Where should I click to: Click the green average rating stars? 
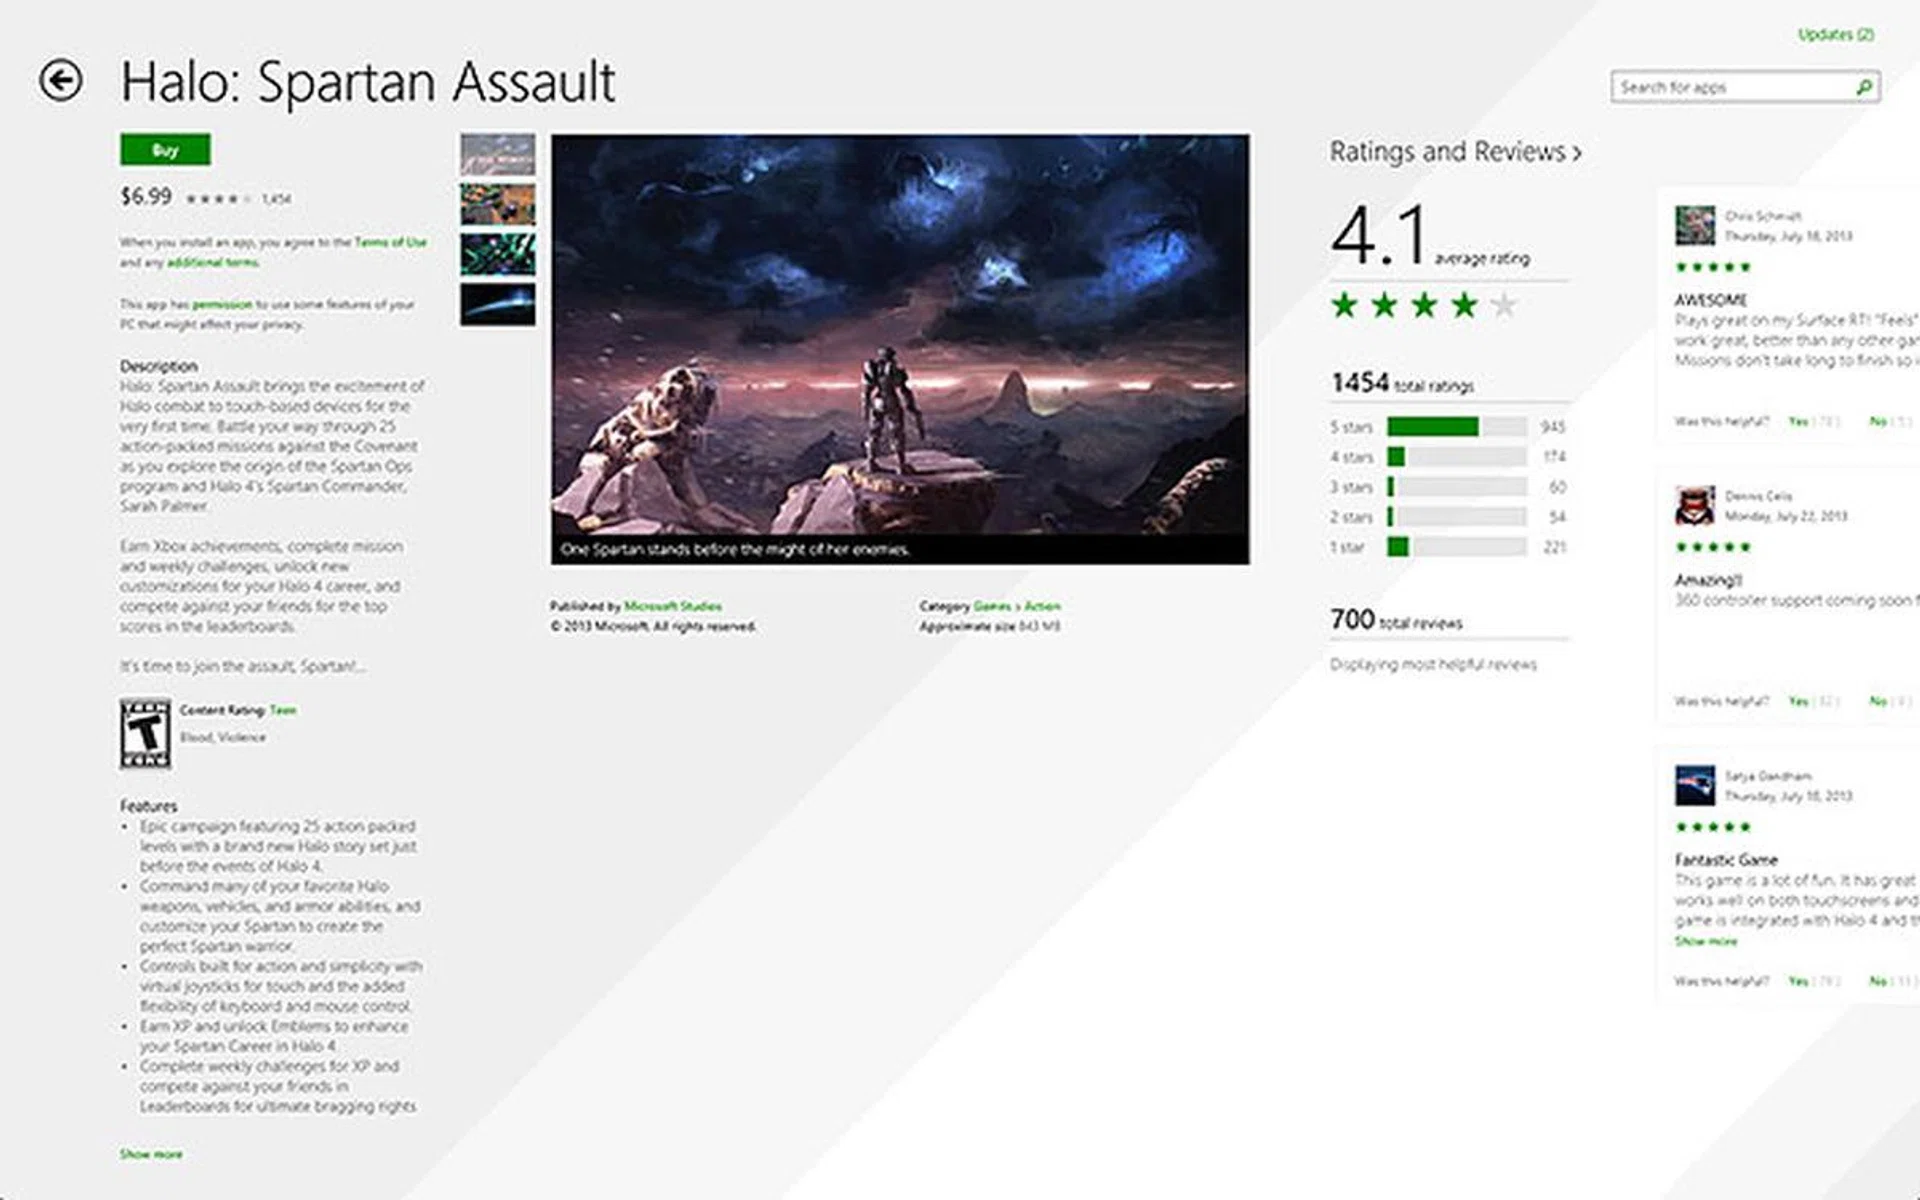point(1423,305)
